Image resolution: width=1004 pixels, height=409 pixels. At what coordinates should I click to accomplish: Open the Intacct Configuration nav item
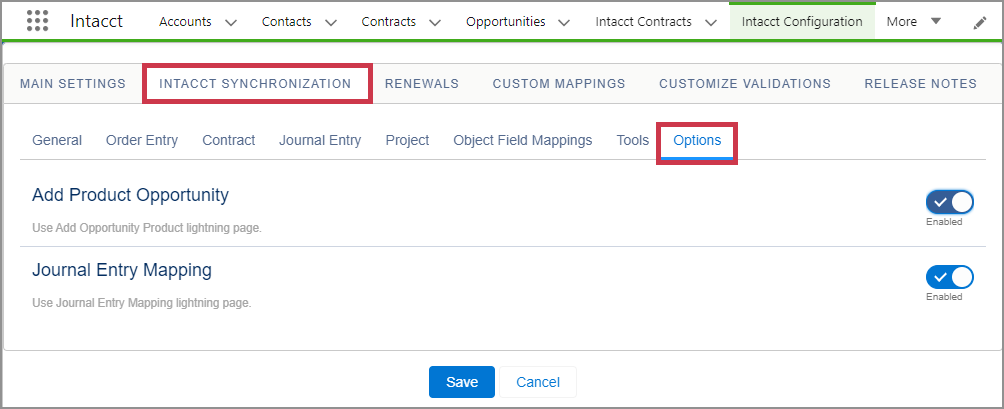[802, 21]
